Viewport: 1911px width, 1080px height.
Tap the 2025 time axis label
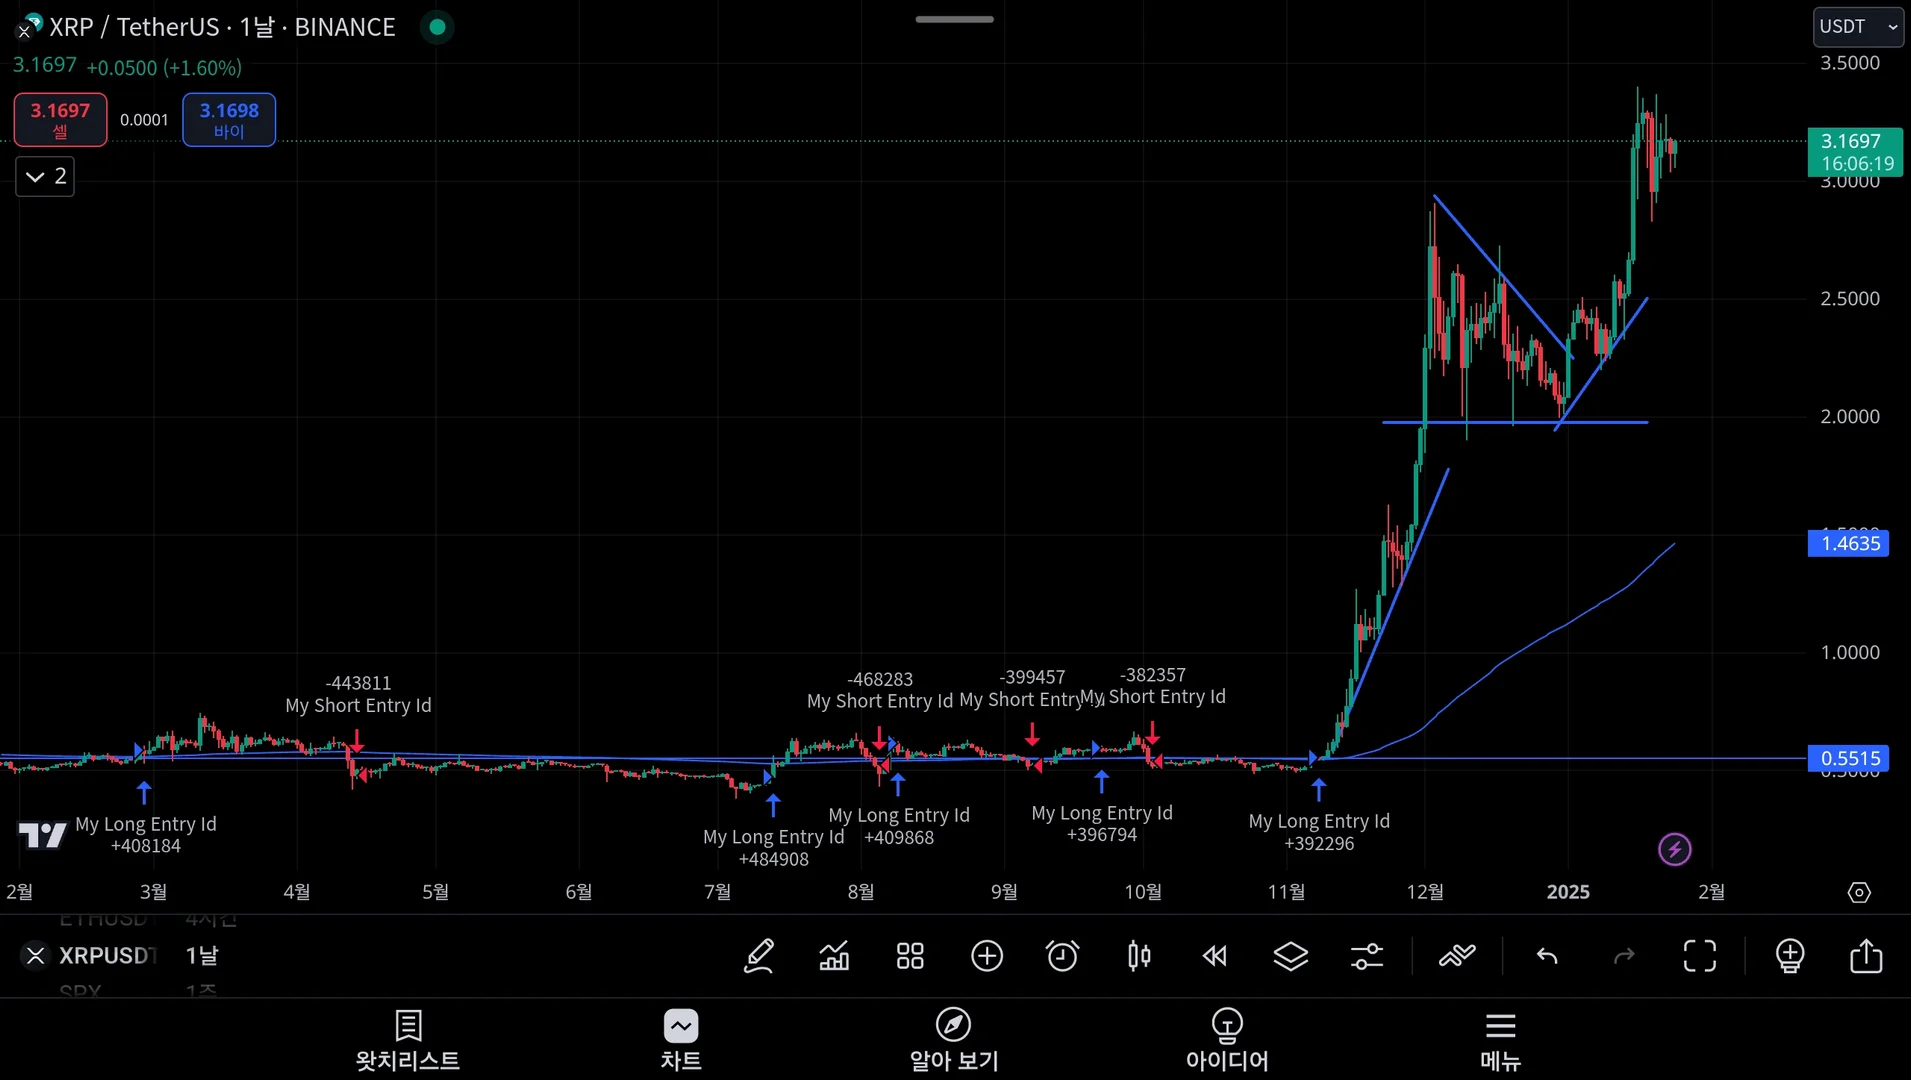click(1568, 892)
